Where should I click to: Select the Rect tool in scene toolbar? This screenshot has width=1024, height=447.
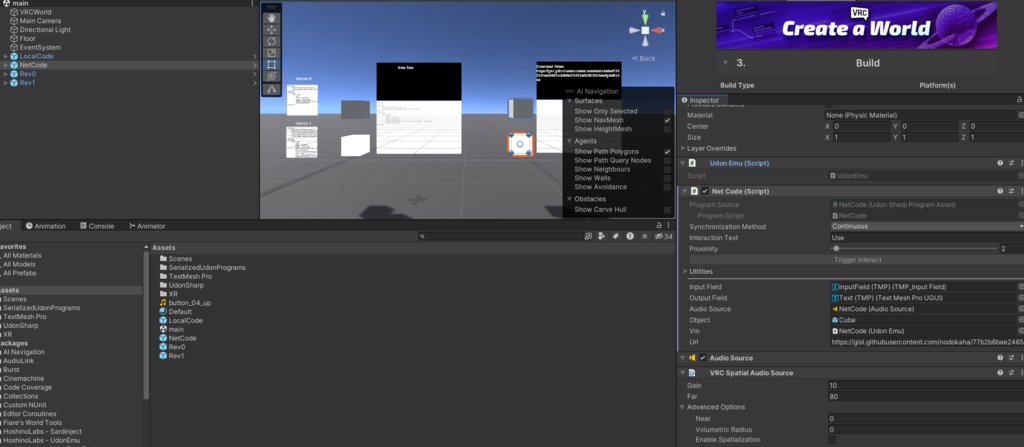pyautogui.click(x=272, y=65)
